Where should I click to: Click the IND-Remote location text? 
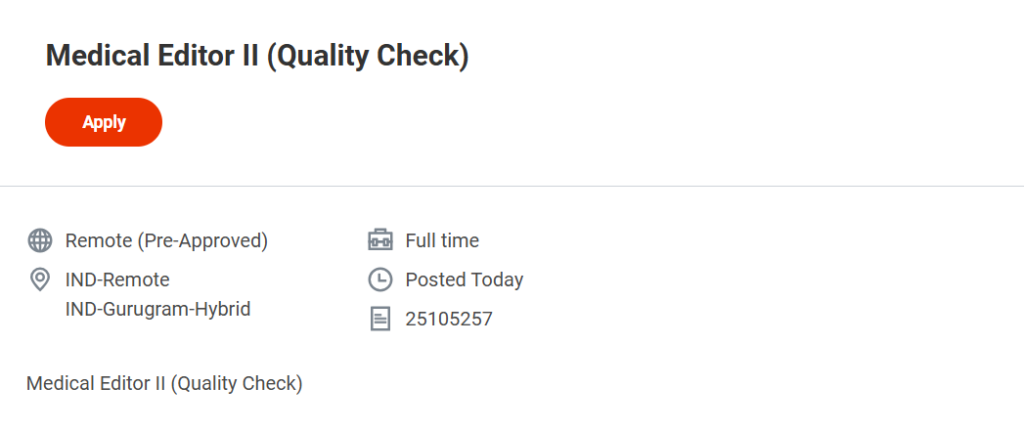coord(117,280)
